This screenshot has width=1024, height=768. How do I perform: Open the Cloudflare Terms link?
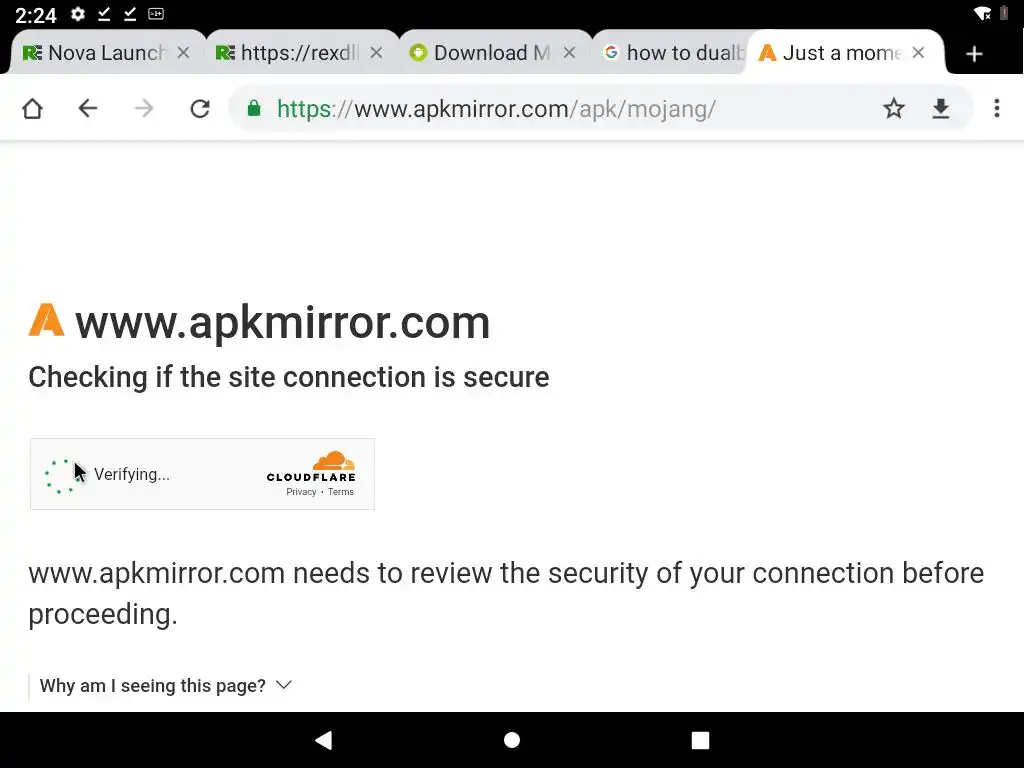click(x=341, y=492)
